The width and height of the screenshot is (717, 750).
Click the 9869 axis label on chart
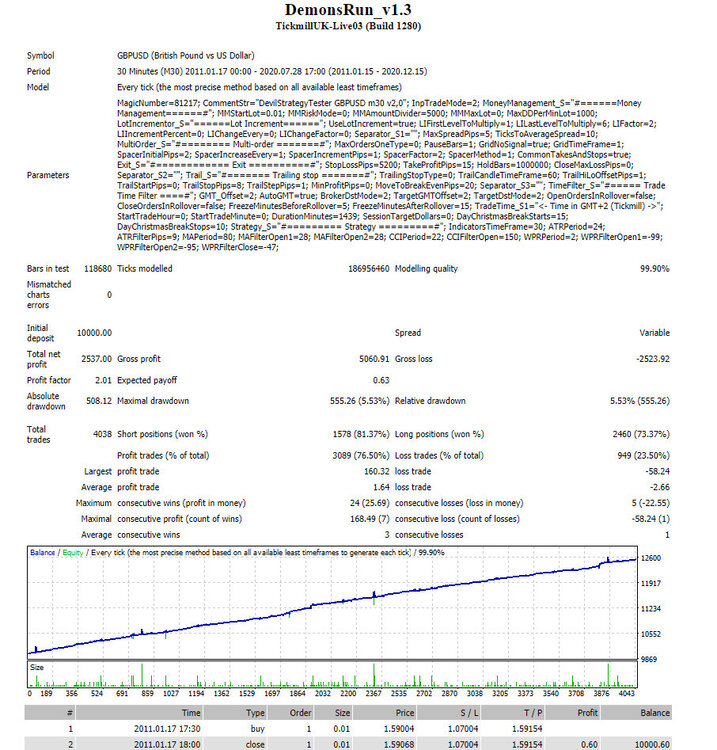coord(649,660)
